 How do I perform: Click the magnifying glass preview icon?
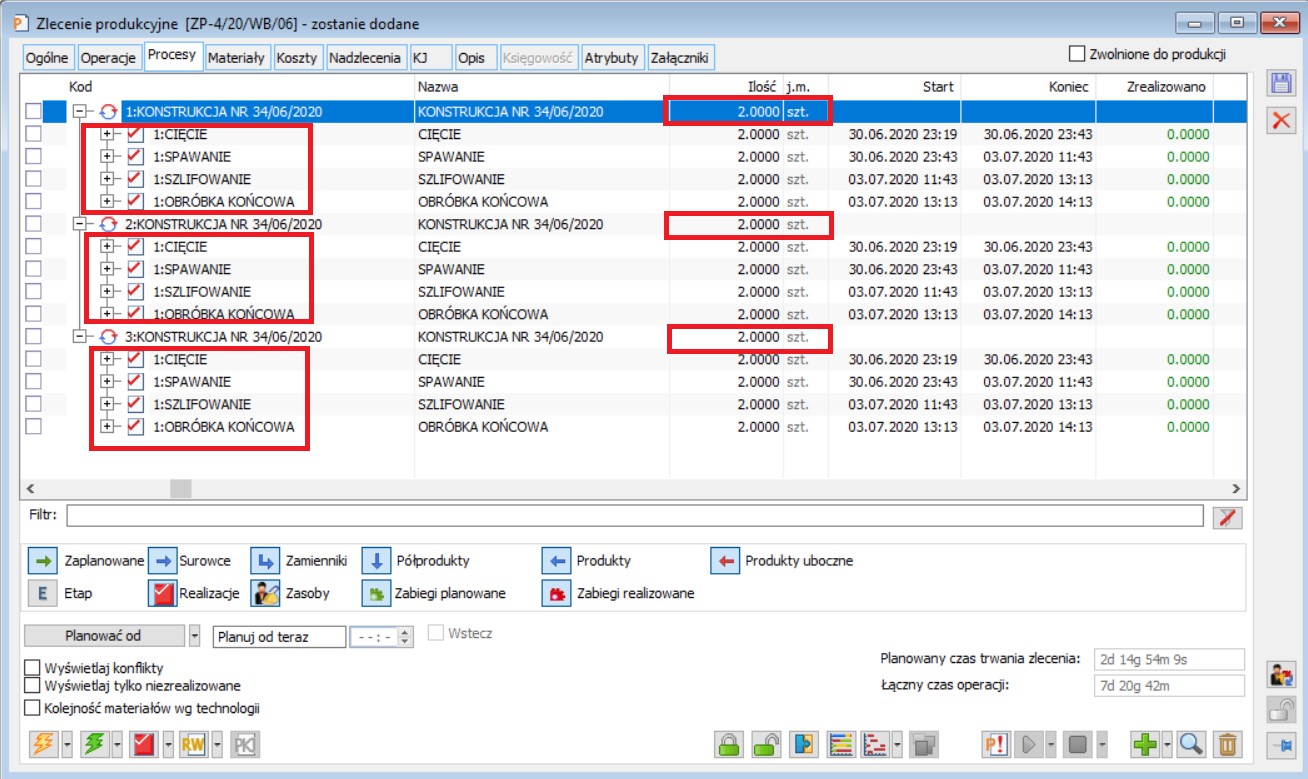tap(1190, 744)
